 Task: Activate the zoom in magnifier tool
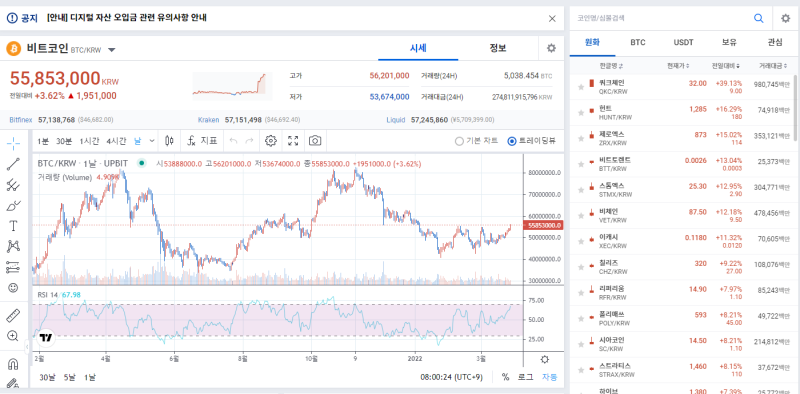[x=13, y=336]
